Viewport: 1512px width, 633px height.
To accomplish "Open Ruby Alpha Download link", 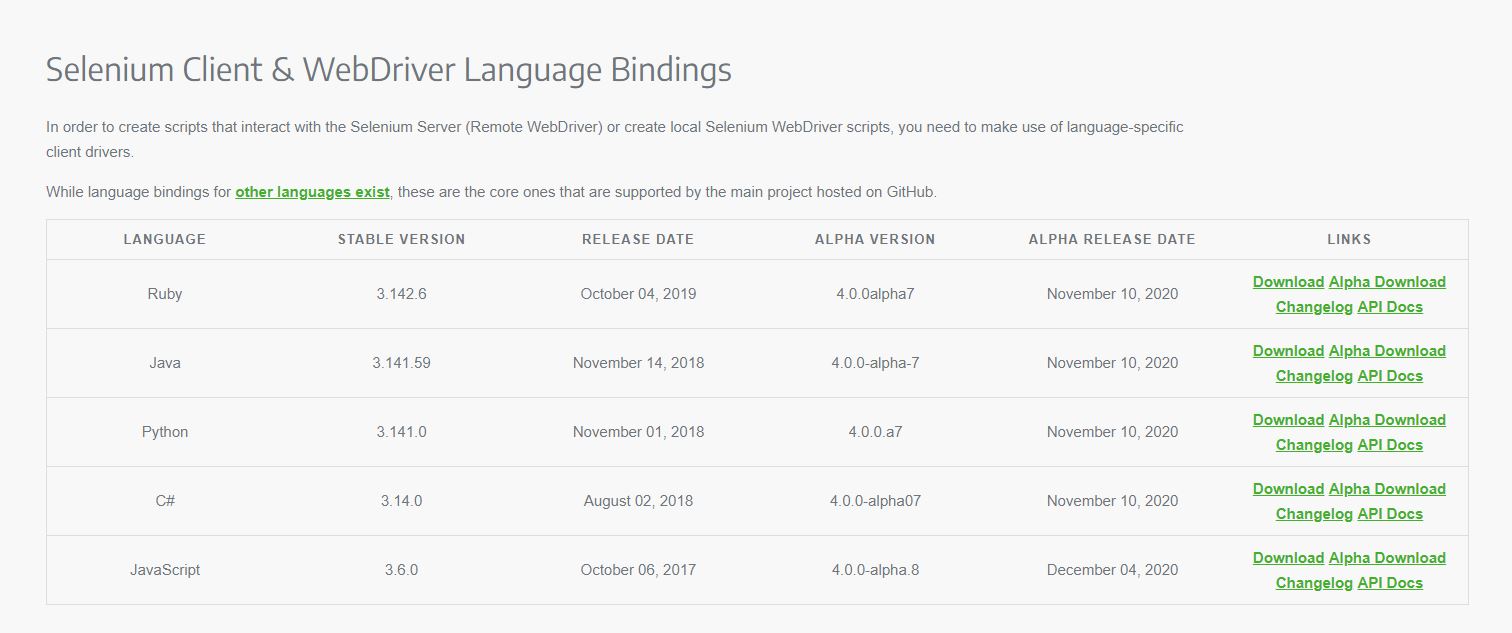I will pos(1387,282).
